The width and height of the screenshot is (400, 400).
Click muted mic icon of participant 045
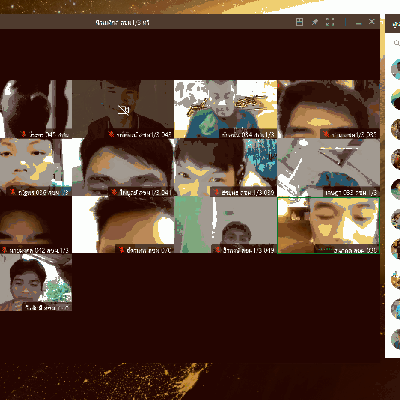pos(111,134)
